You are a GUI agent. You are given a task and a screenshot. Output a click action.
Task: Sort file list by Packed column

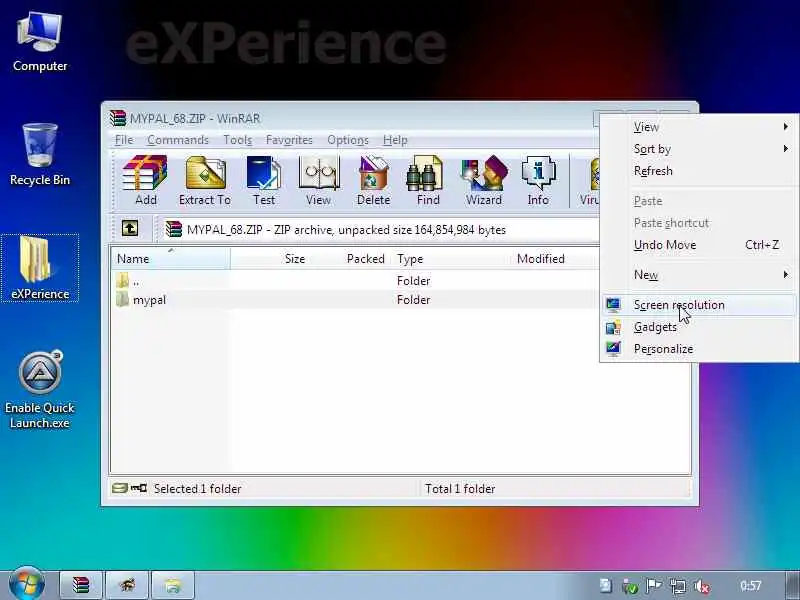(351, 259)
